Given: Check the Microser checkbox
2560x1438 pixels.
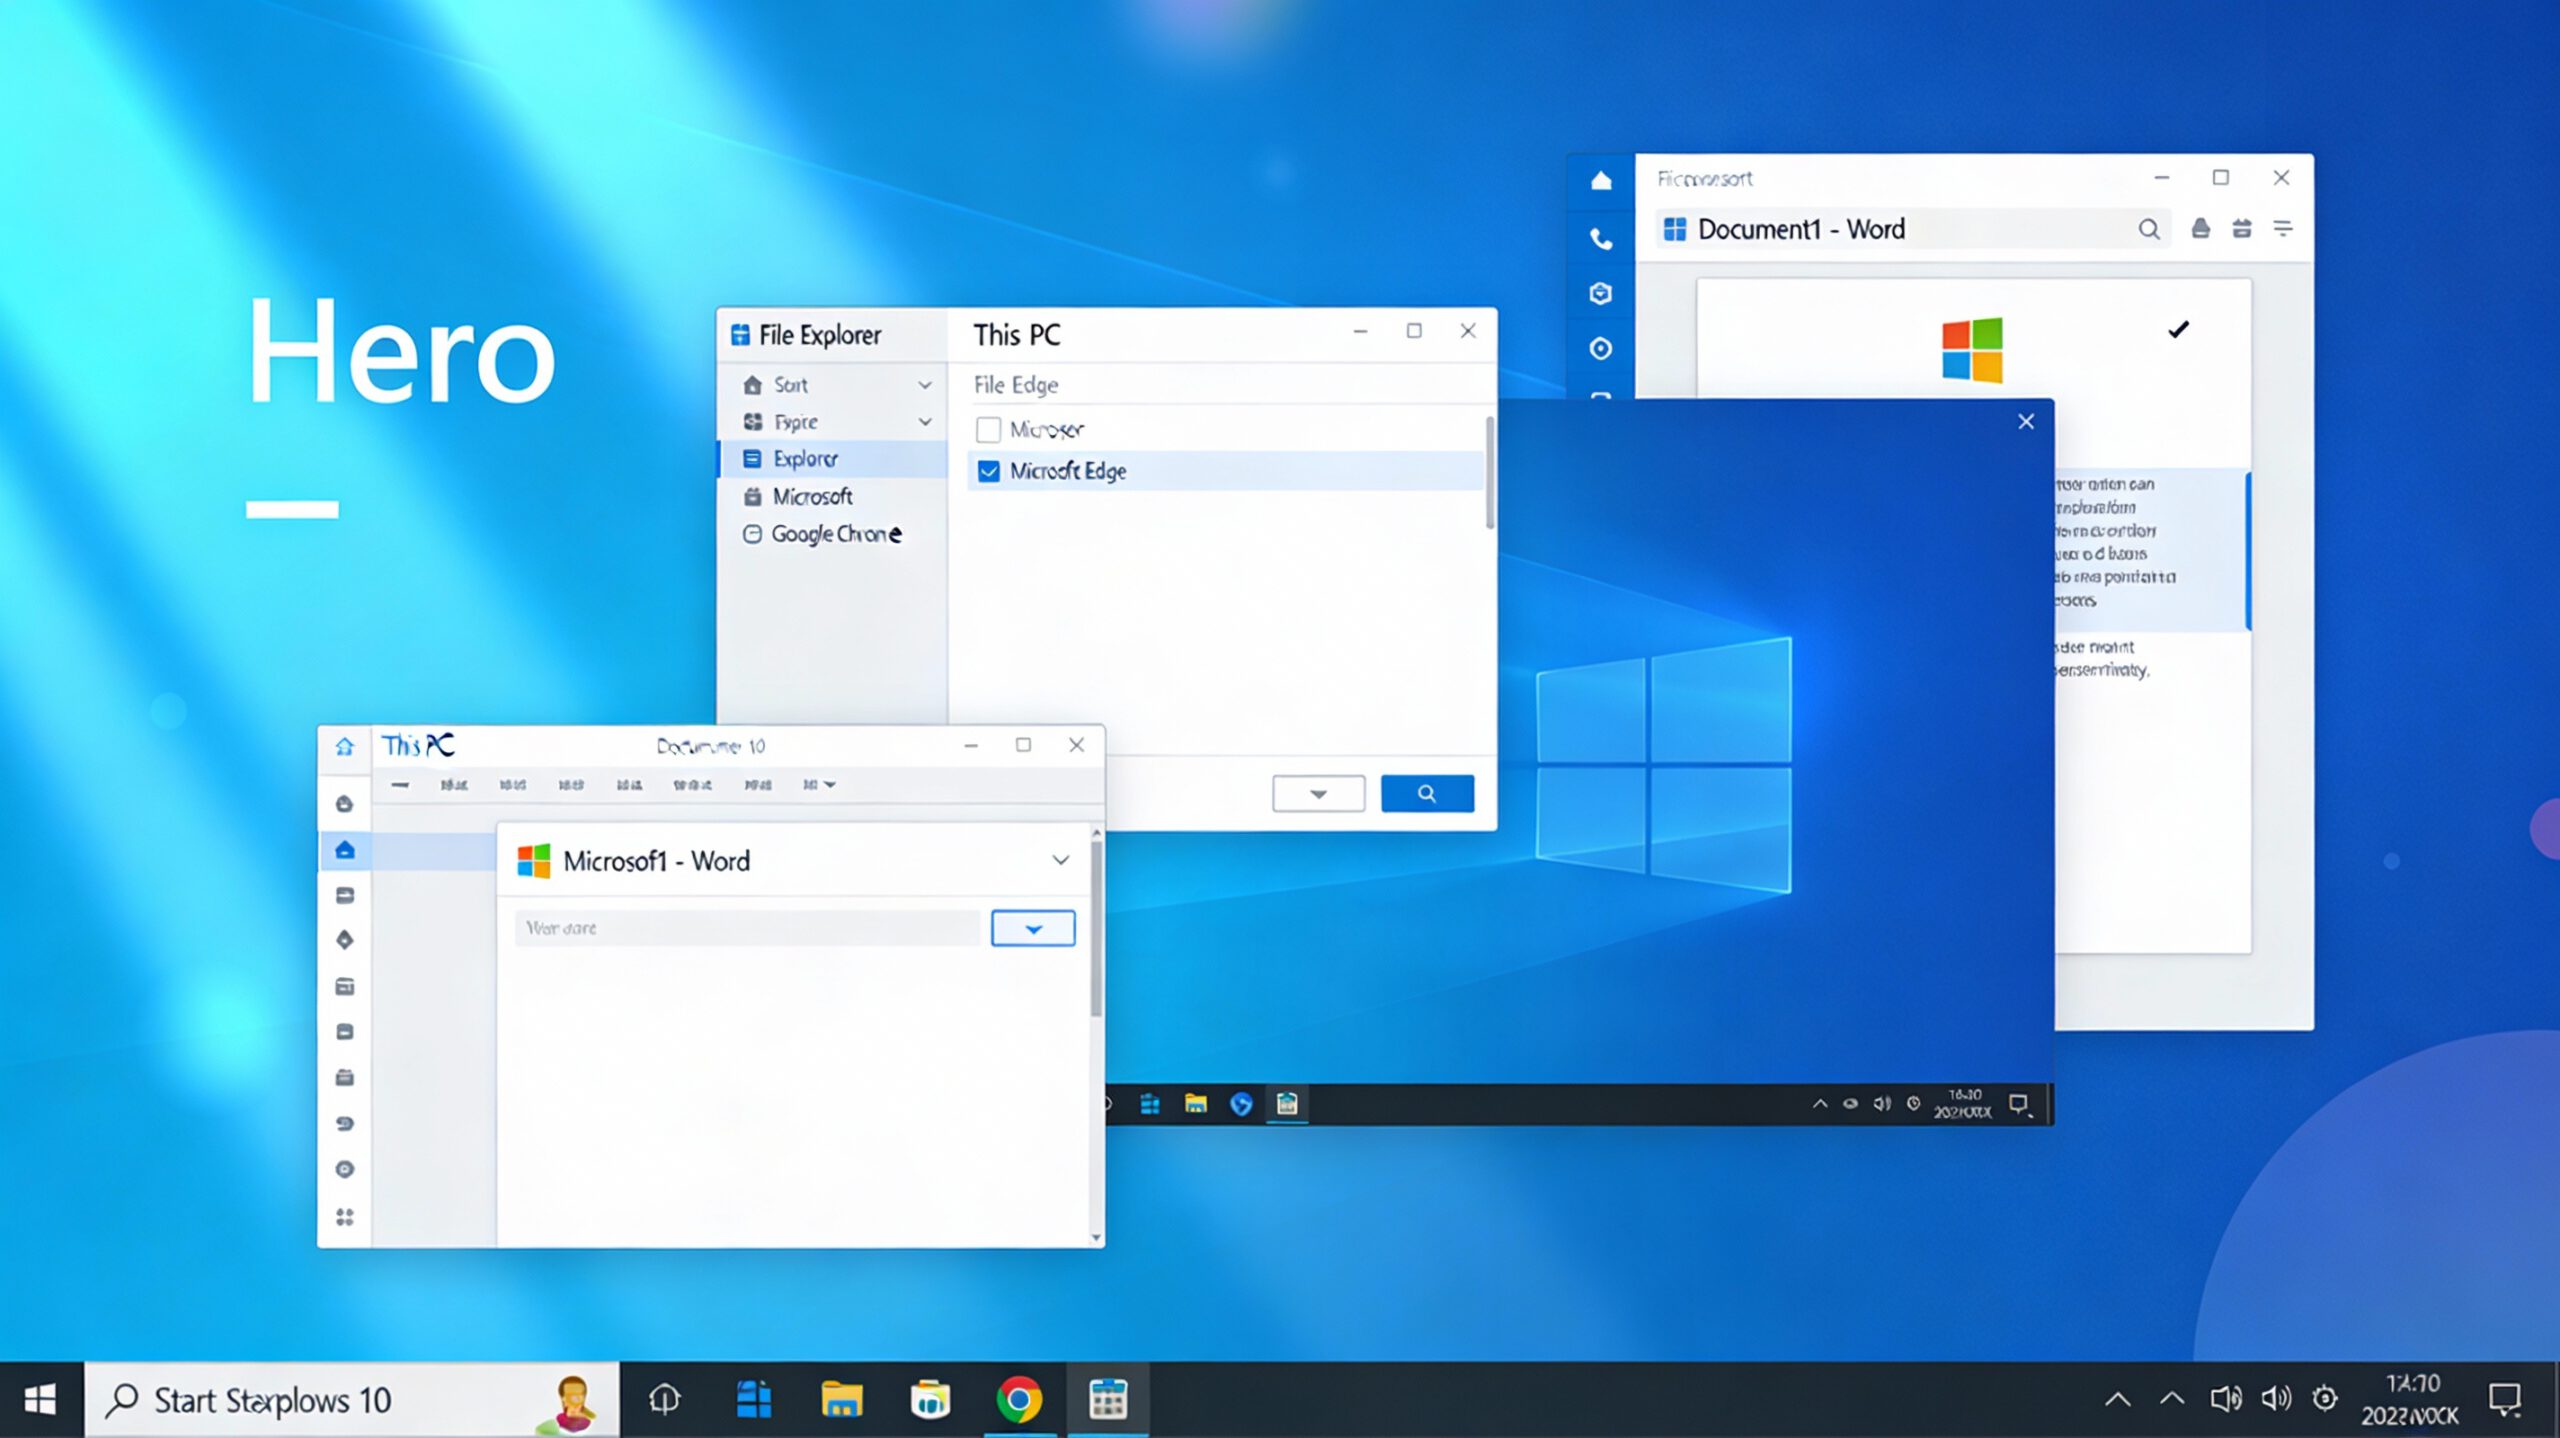Looking at the screenshot, I should pyautogui.click(x=988, y=430).
